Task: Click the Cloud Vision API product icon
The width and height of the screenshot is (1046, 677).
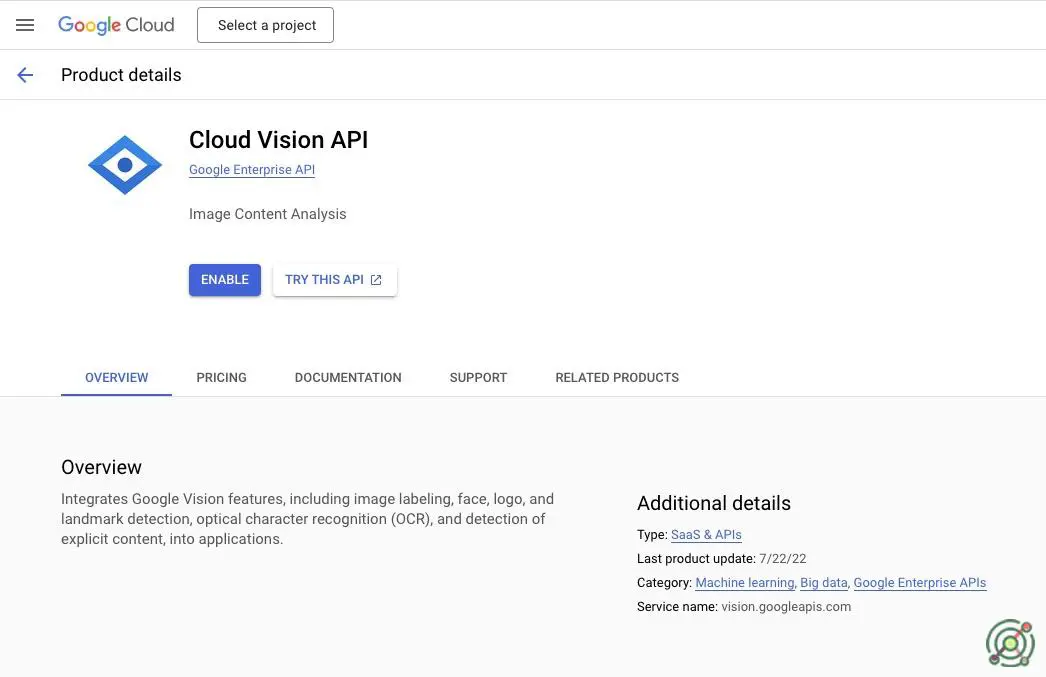Action: click(125, 165)
